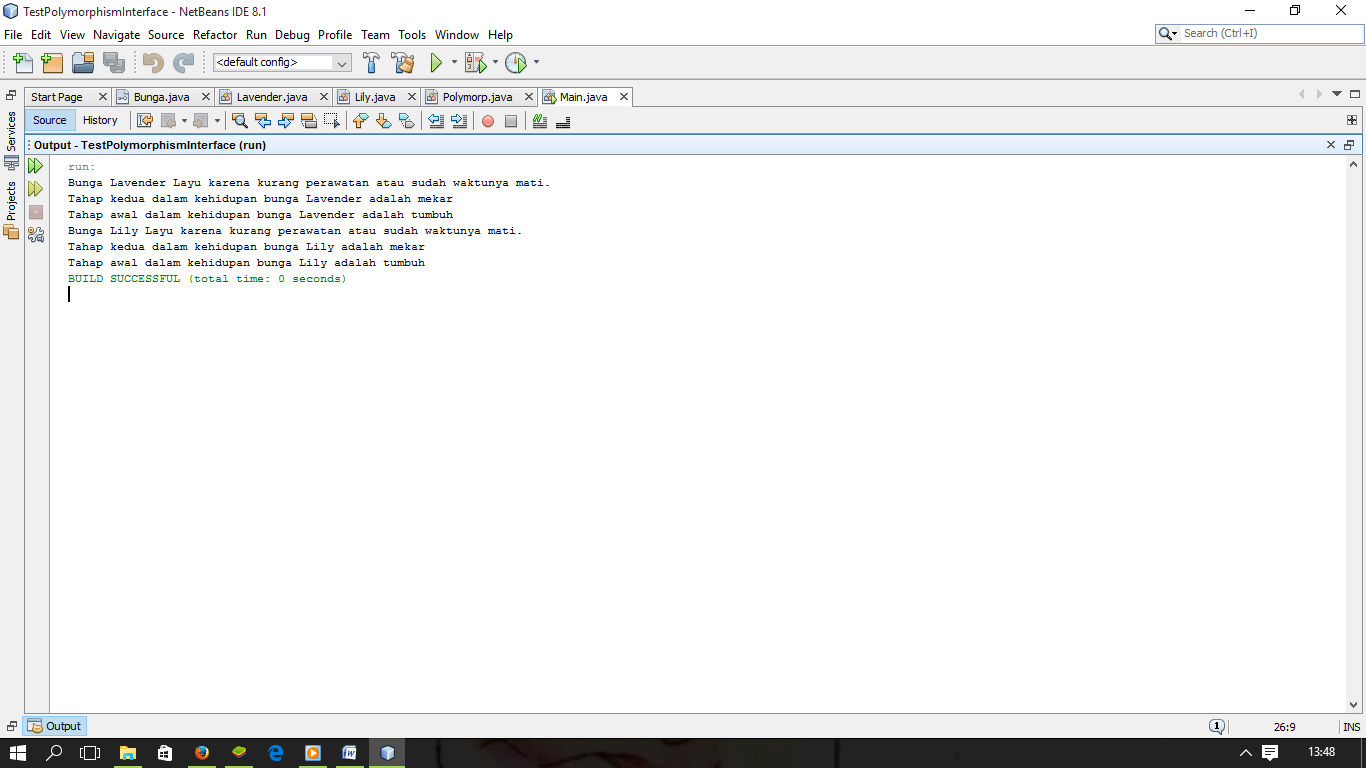Open the default config dropdown

[x=282, y=63]
